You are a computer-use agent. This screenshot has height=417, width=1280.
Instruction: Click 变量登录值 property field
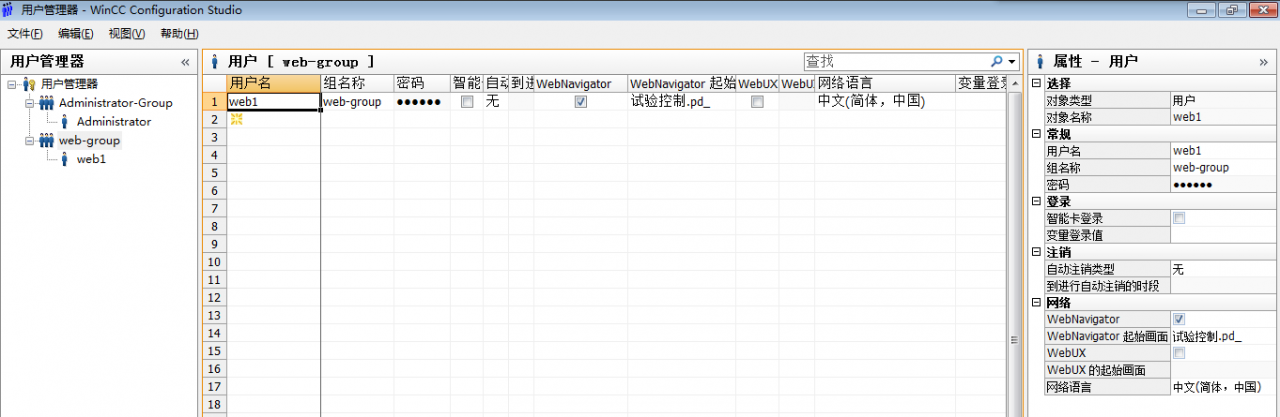(x=1224, y=235)
